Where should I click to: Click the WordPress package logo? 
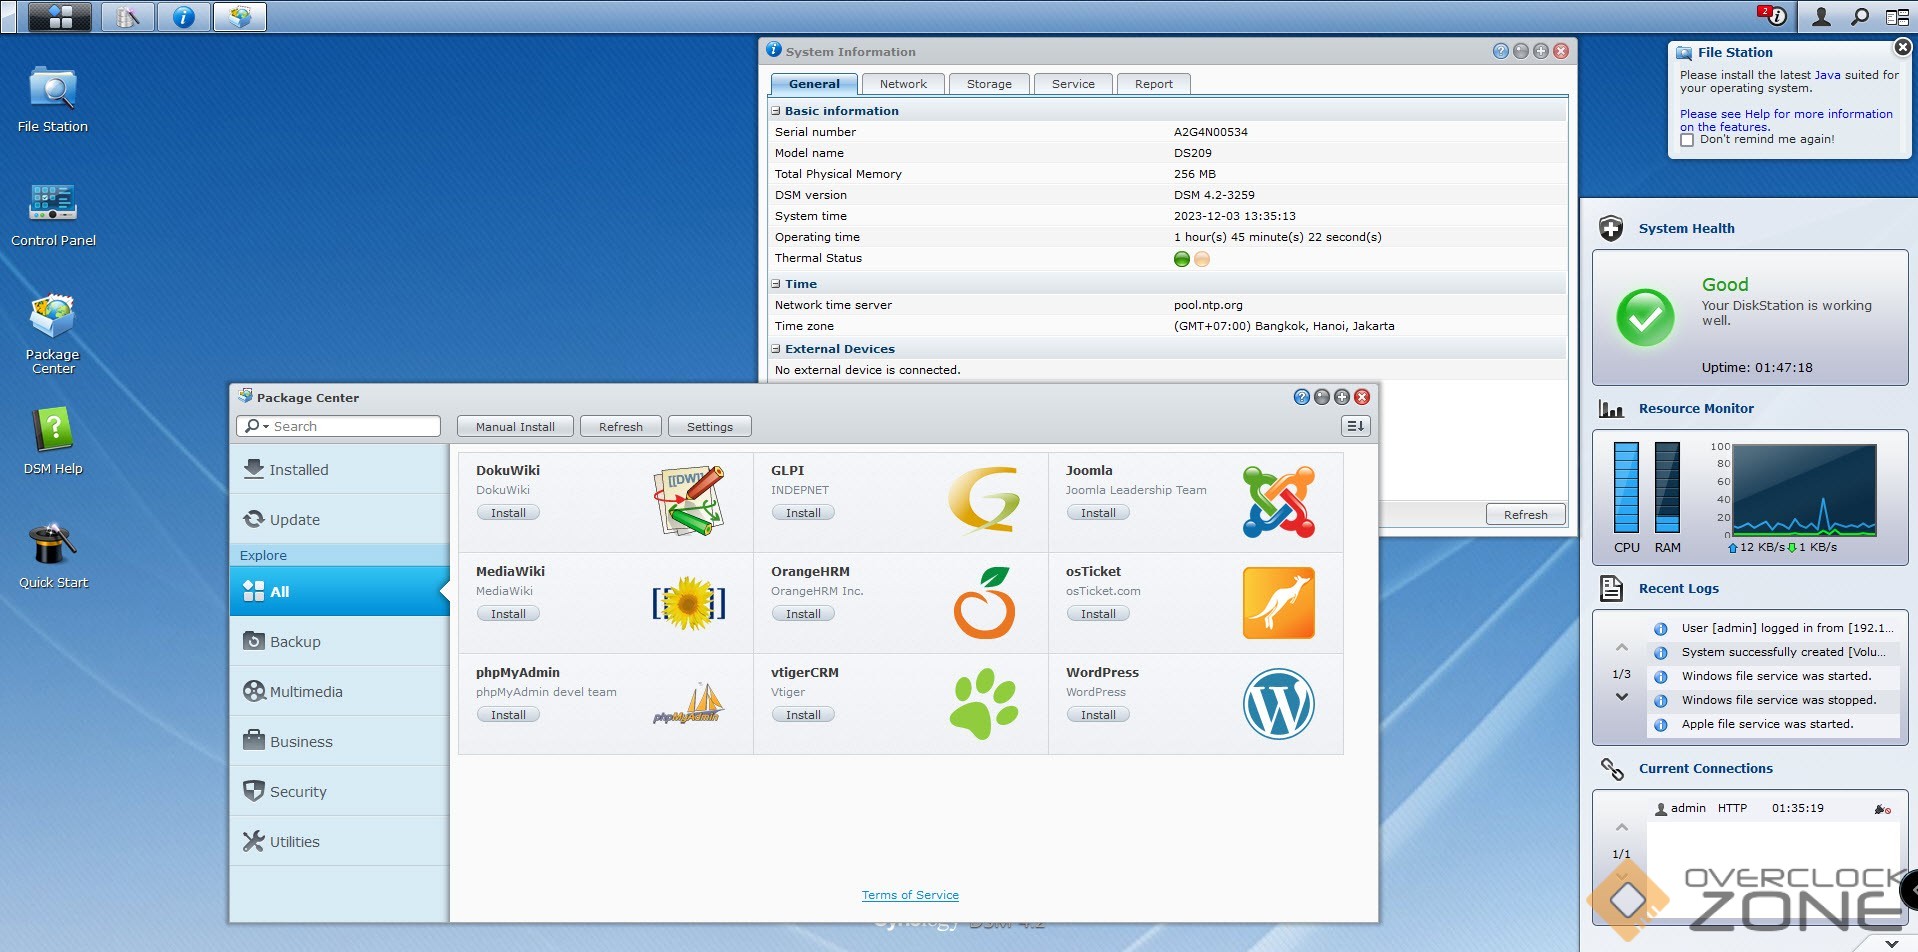(x=1278, y=704)
